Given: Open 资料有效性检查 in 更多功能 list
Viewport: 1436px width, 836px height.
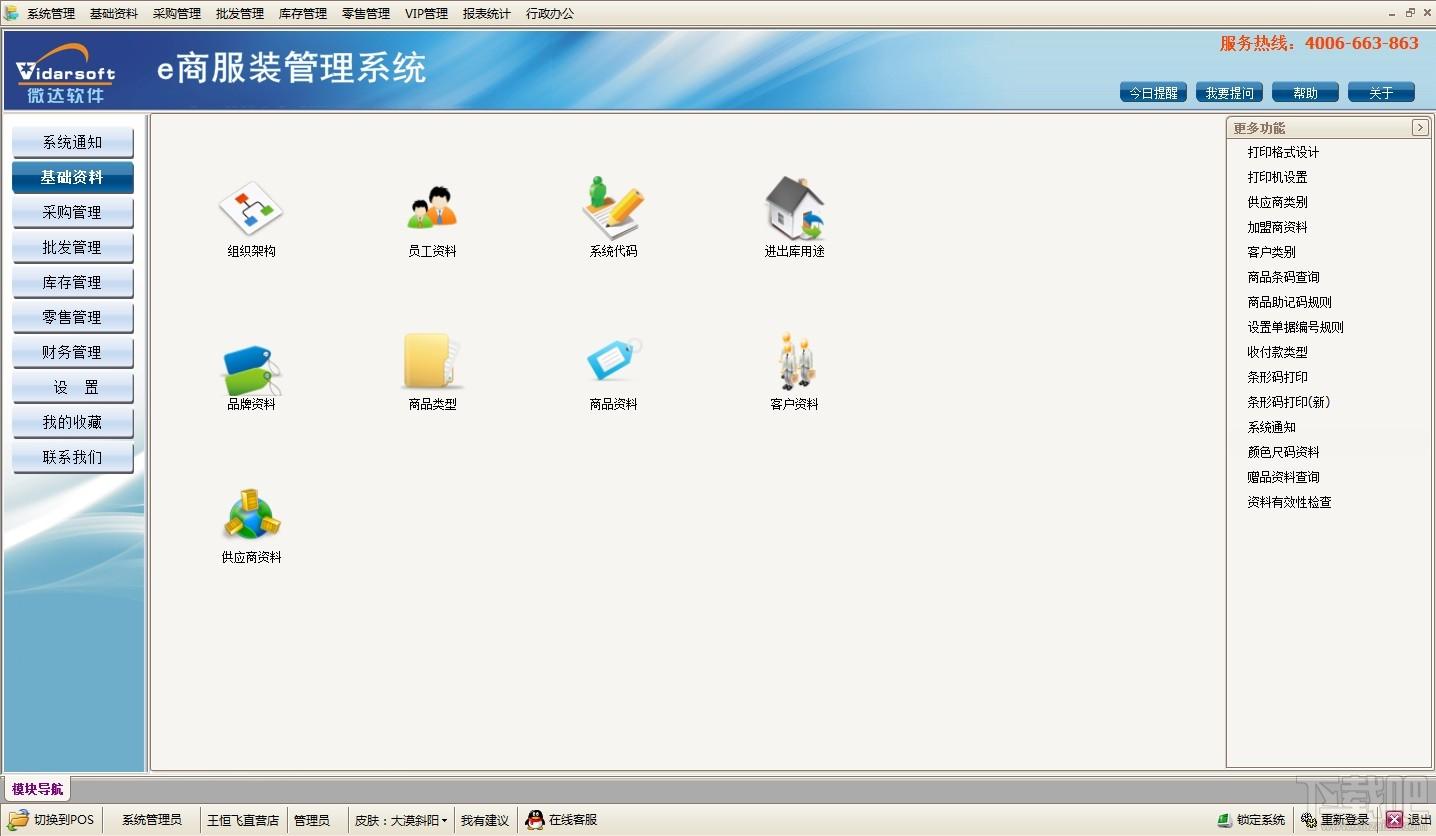Looking at the screenshot, I should pos(1289,502).
